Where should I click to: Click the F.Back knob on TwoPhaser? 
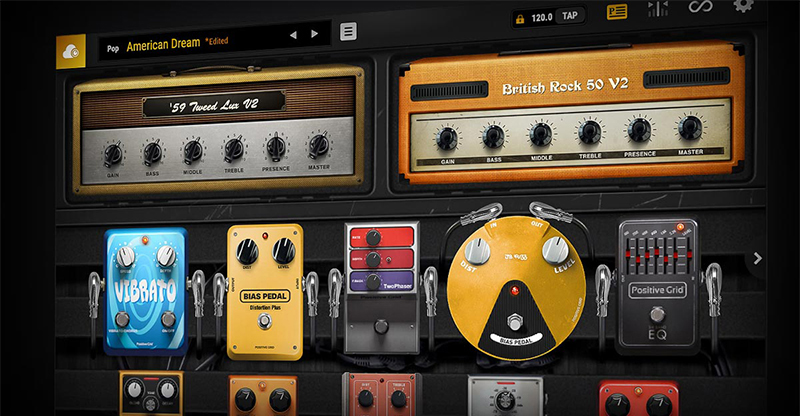373,281
